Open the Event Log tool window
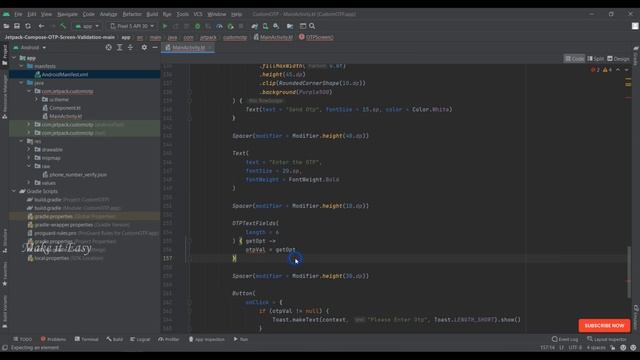This screenshot has height=360, width=640. tap(564, 339)
